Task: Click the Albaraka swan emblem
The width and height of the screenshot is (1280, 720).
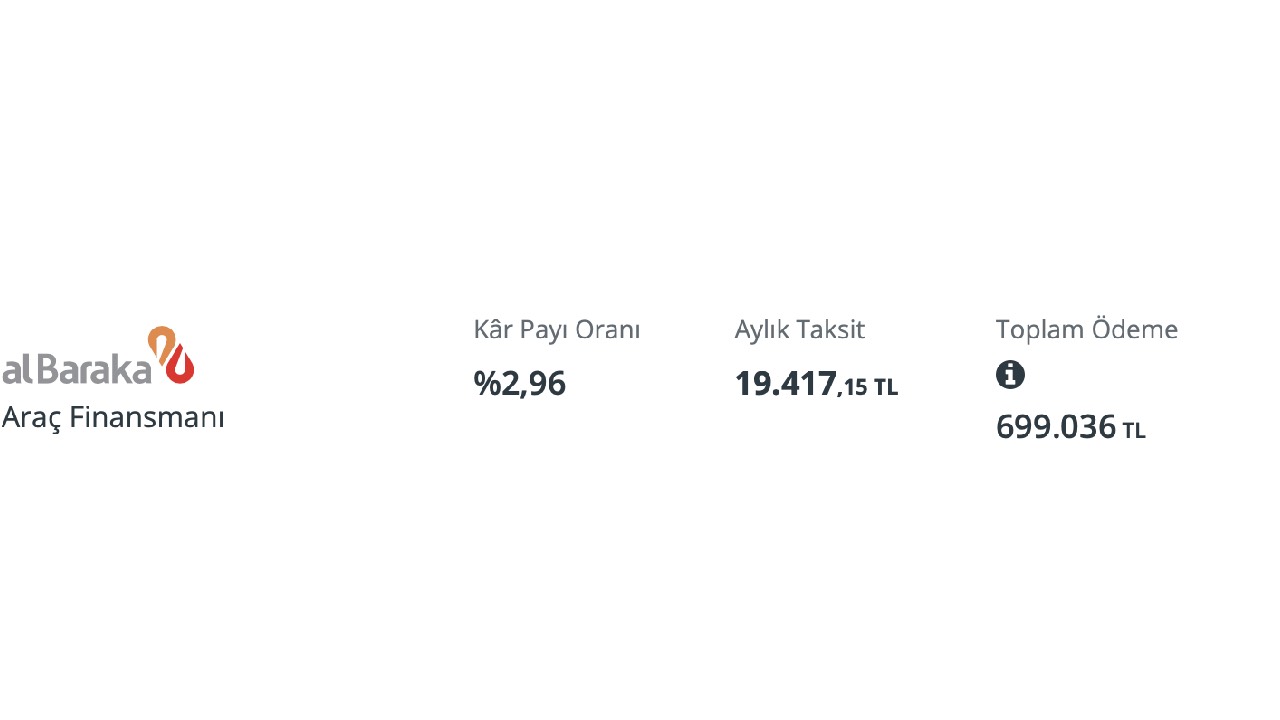Action: coord(172,355)
